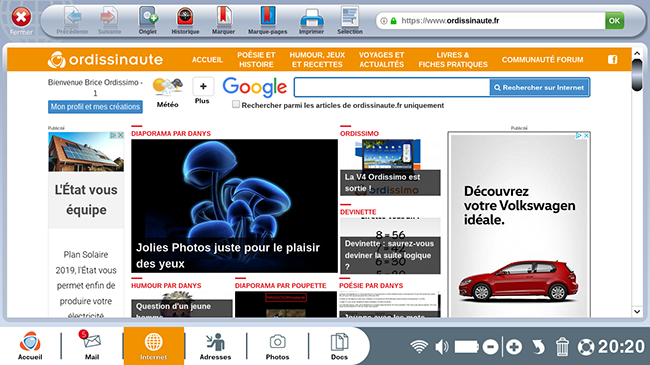Click the red Fermer close icon
The height and width of the screenshot is (365, 650).
[21, 18]
